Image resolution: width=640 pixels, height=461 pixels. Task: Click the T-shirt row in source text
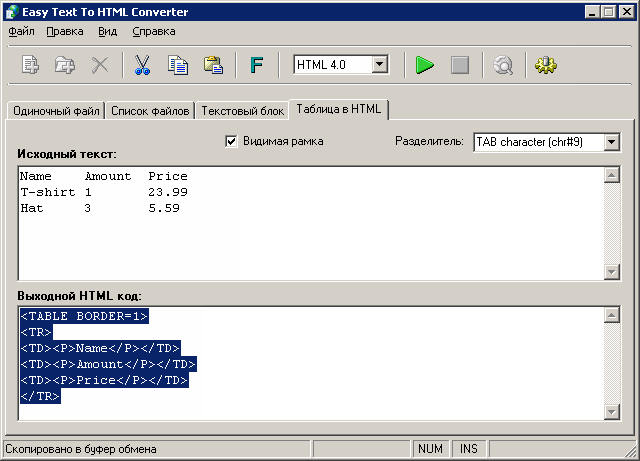104,192
